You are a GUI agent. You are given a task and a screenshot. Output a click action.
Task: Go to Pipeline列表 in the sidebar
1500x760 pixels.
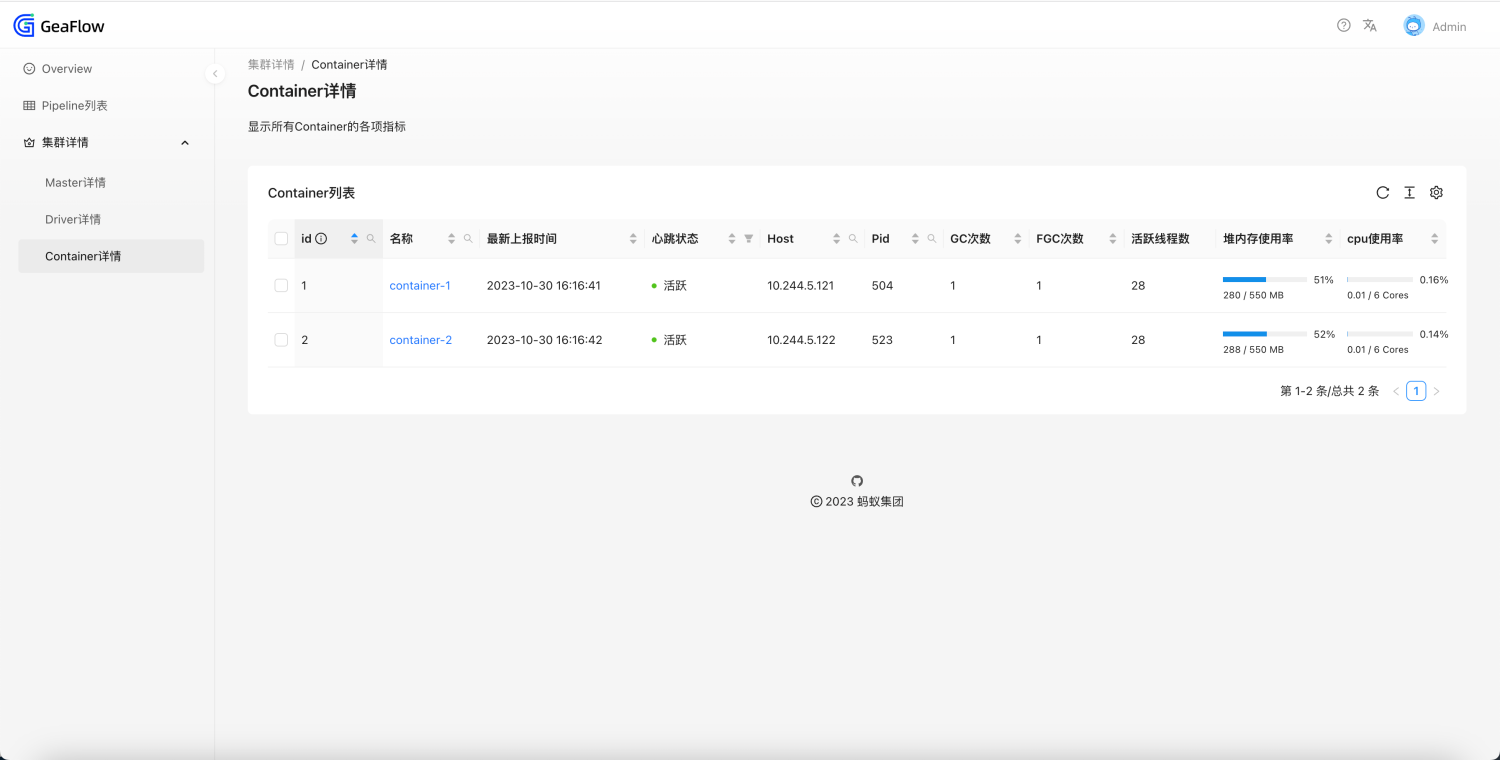[74, 106]
